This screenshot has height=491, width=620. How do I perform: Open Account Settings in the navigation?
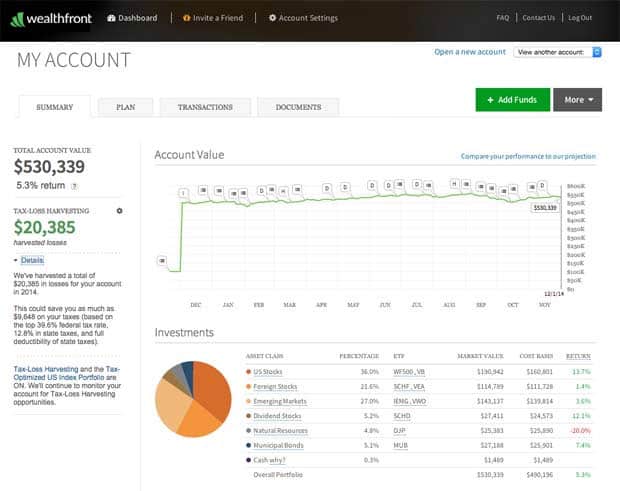pyautogui.click(x=308, y=18)
